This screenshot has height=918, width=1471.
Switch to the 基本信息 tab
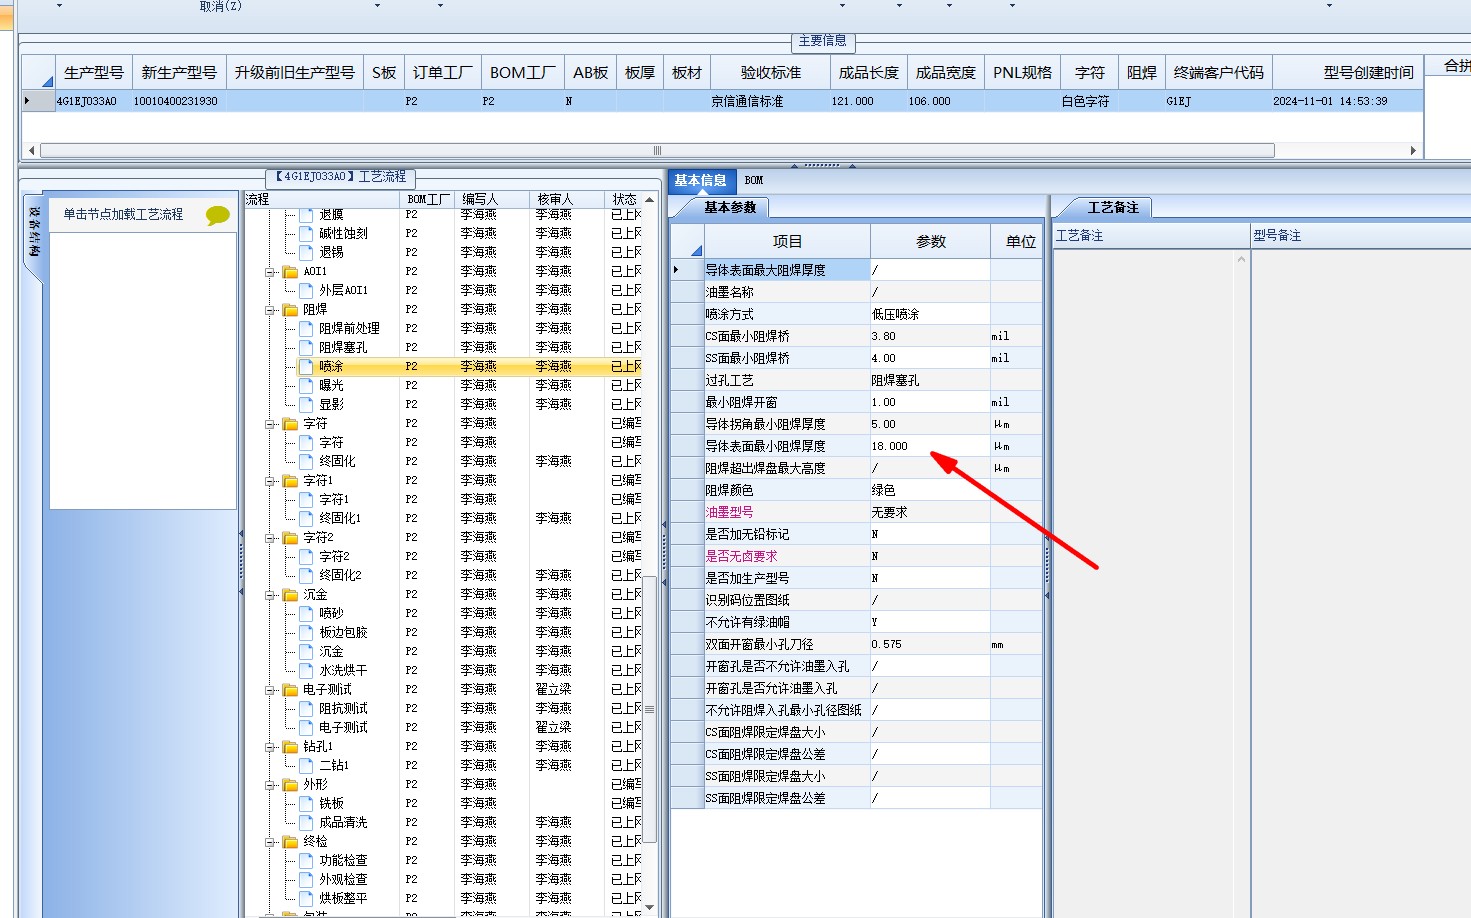[x=701, y=181]
